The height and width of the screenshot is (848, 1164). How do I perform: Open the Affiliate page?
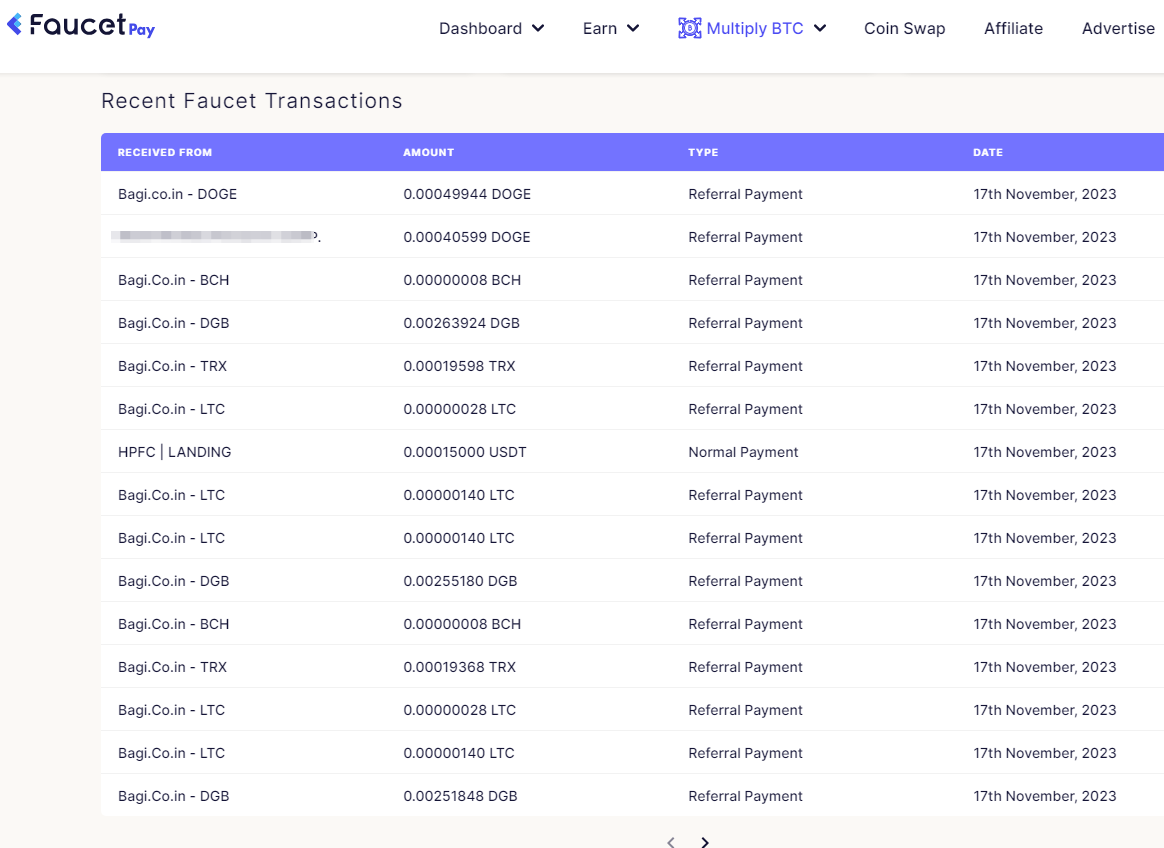coord(1013,28)
